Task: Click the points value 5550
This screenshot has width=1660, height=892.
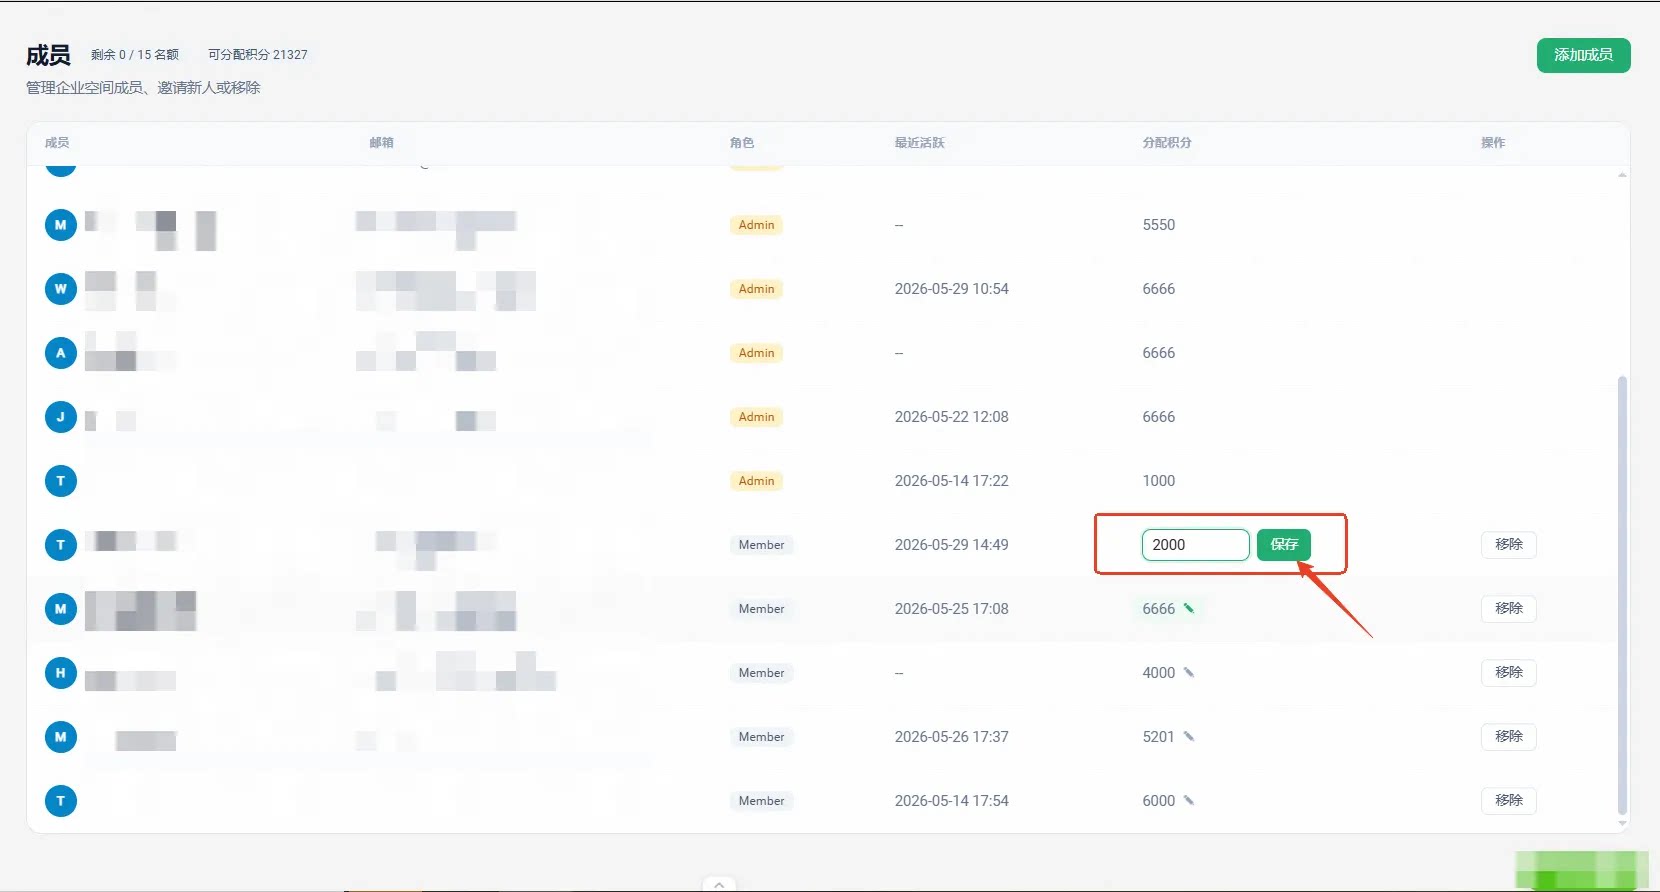Action: (1158, 225)
